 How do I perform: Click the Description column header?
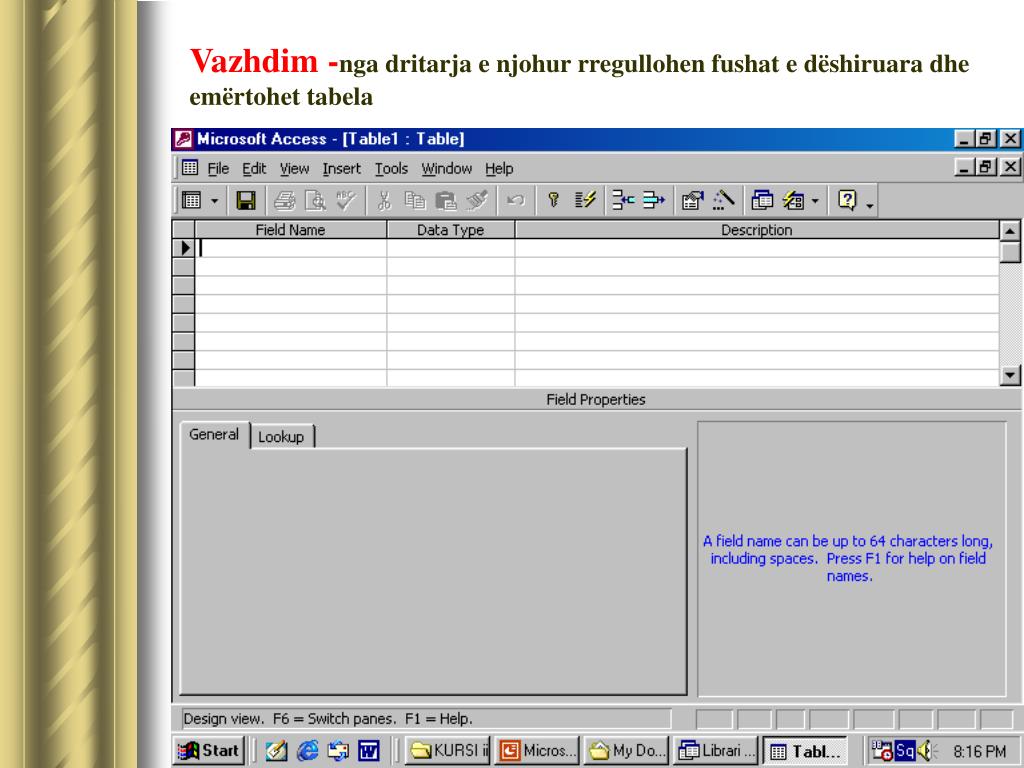757,230
